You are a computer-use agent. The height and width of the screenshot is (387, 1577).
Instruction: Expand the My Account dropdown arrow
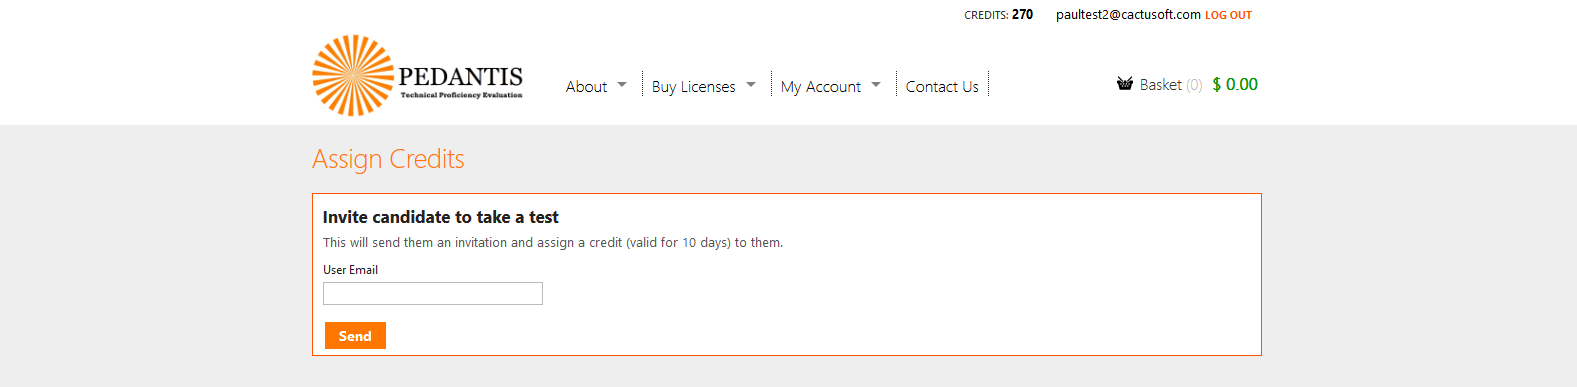click(x=876, y=85)
